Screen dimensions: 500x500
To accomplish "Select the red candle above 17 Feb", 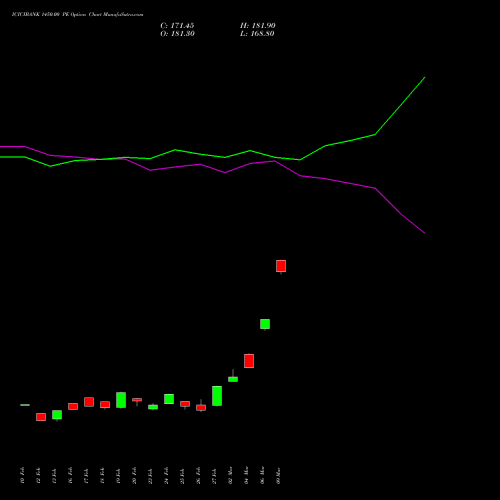I will click(x=89, y=402).
